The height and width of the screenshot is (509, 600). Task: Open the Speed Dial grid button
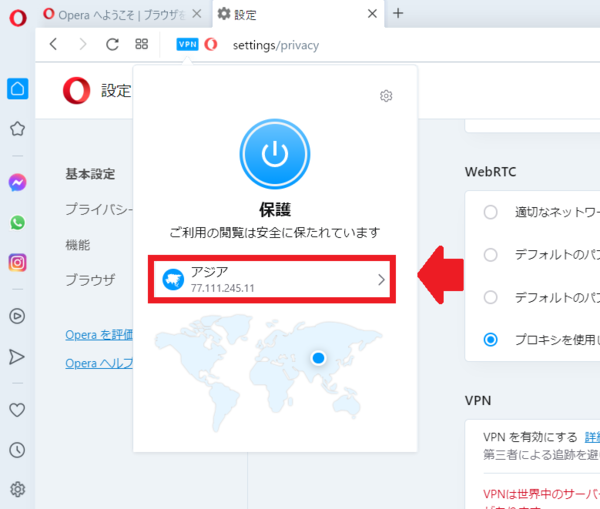[141, 44]
